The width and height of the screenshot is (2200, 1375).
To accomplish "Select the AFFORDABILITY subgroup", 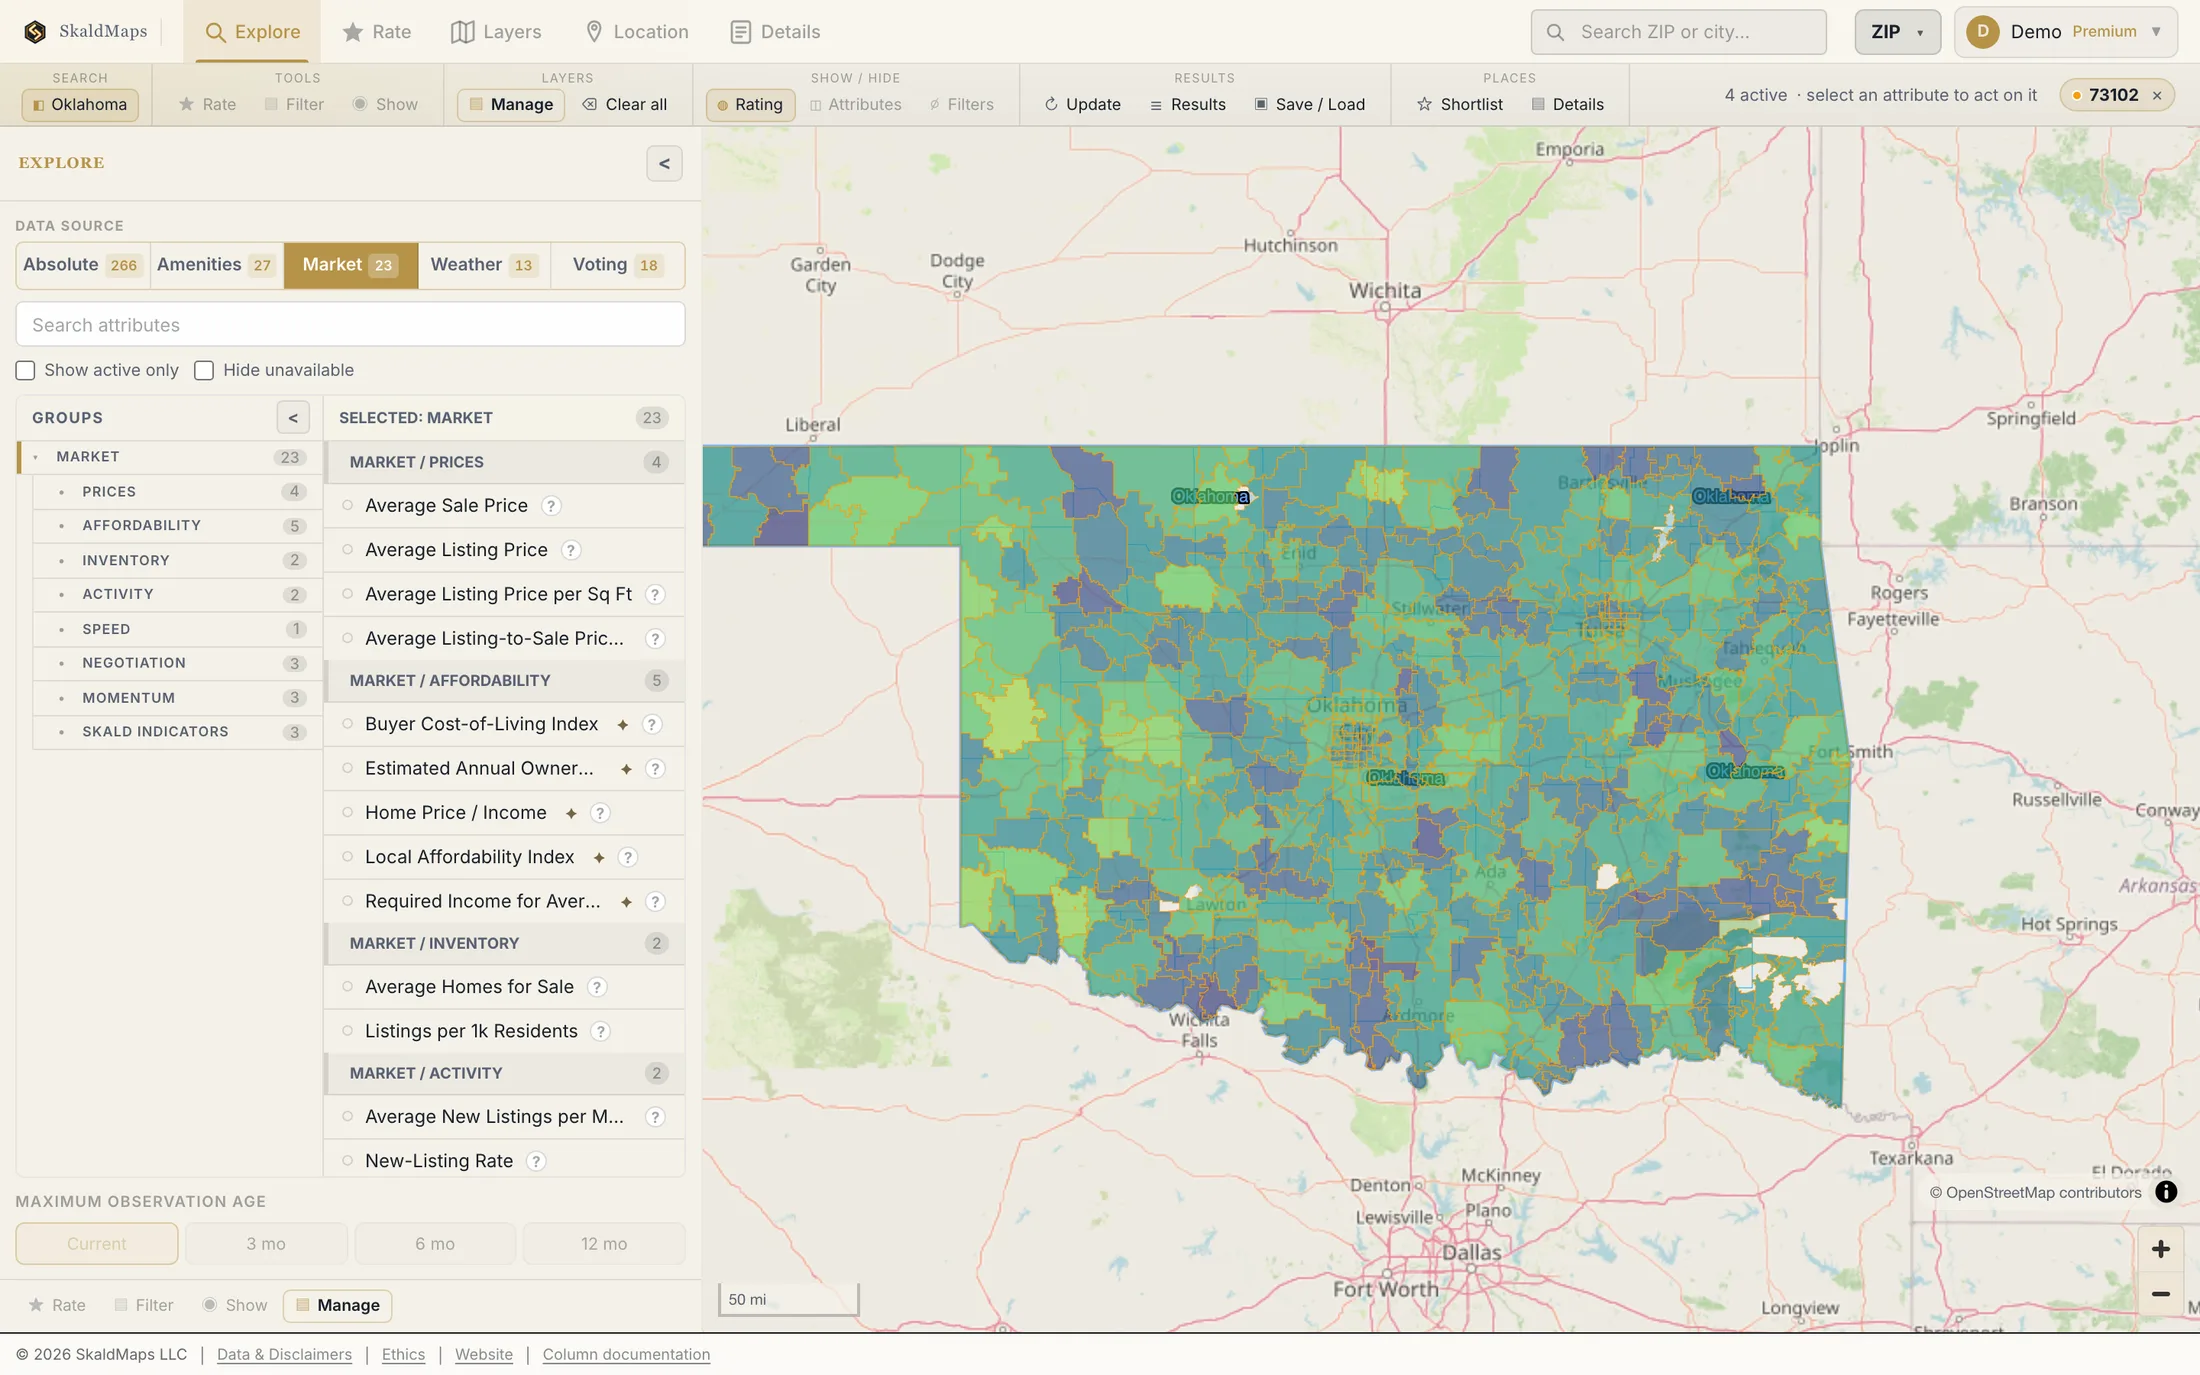I will click(177, 526).
